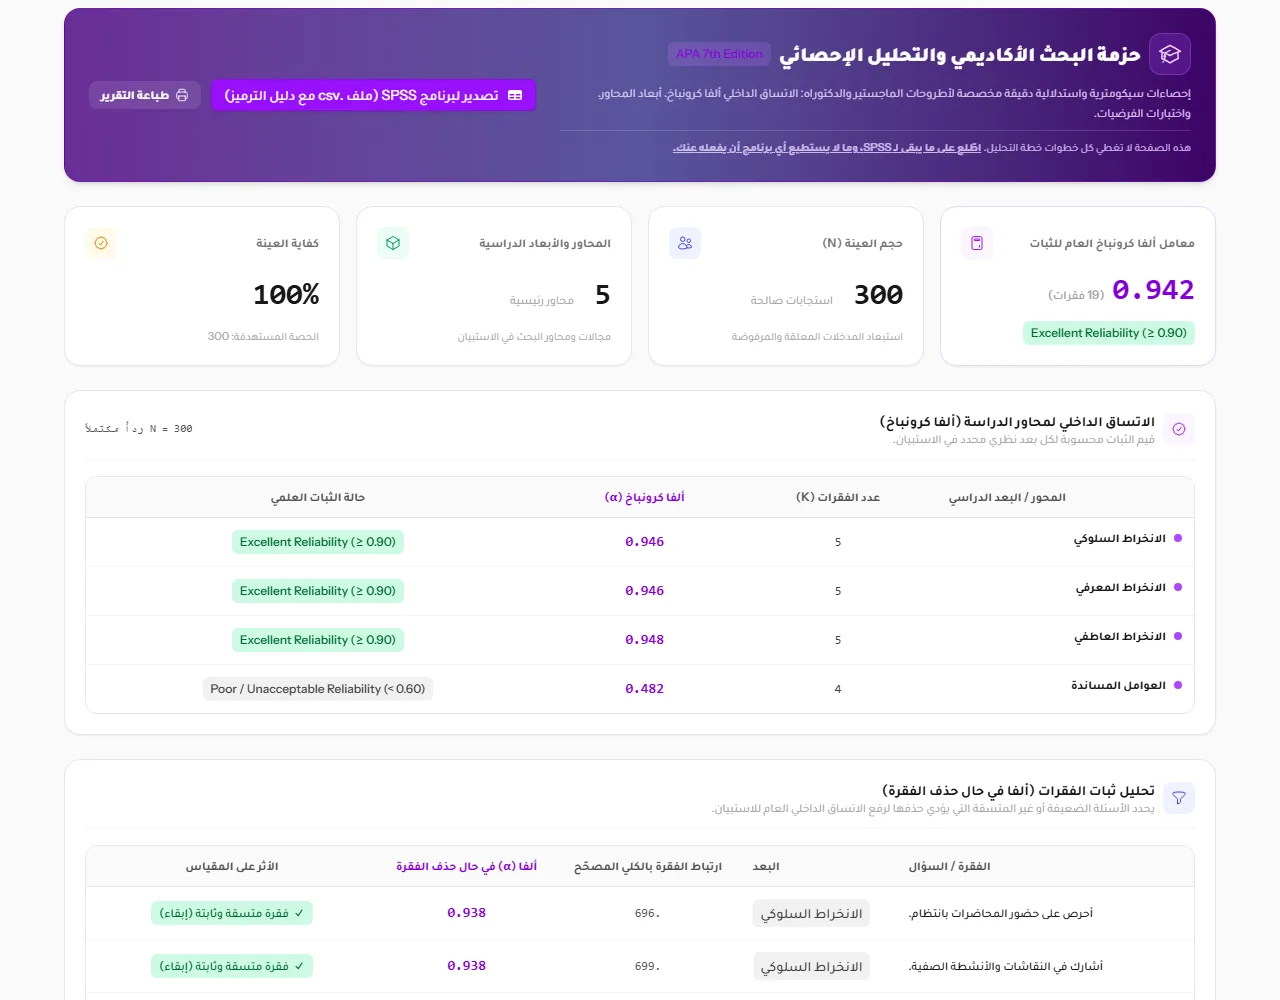1280x1000 pixels.
Task: Click the sample size people icon
Action: (x=685, y=243)
